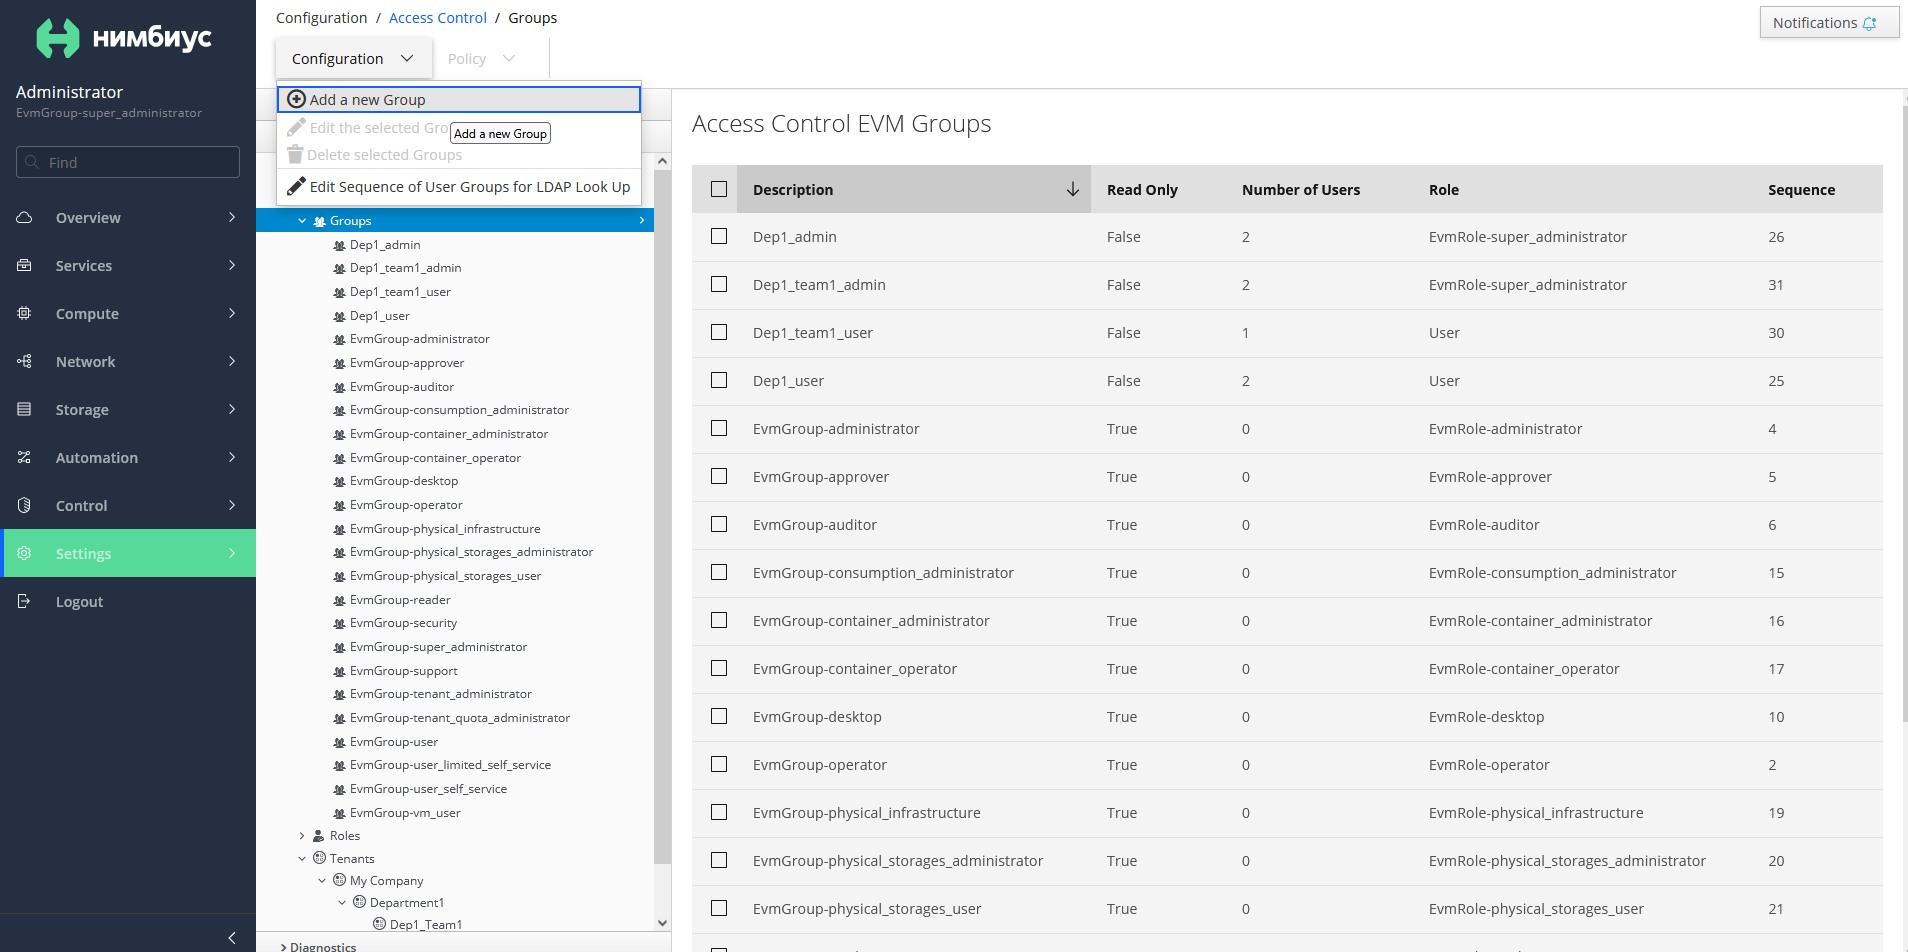Viewport: 1908px width, 952px height.
Task: Click the group icon beside Dep1_admin in tree
Action: [x=339, y=245]
